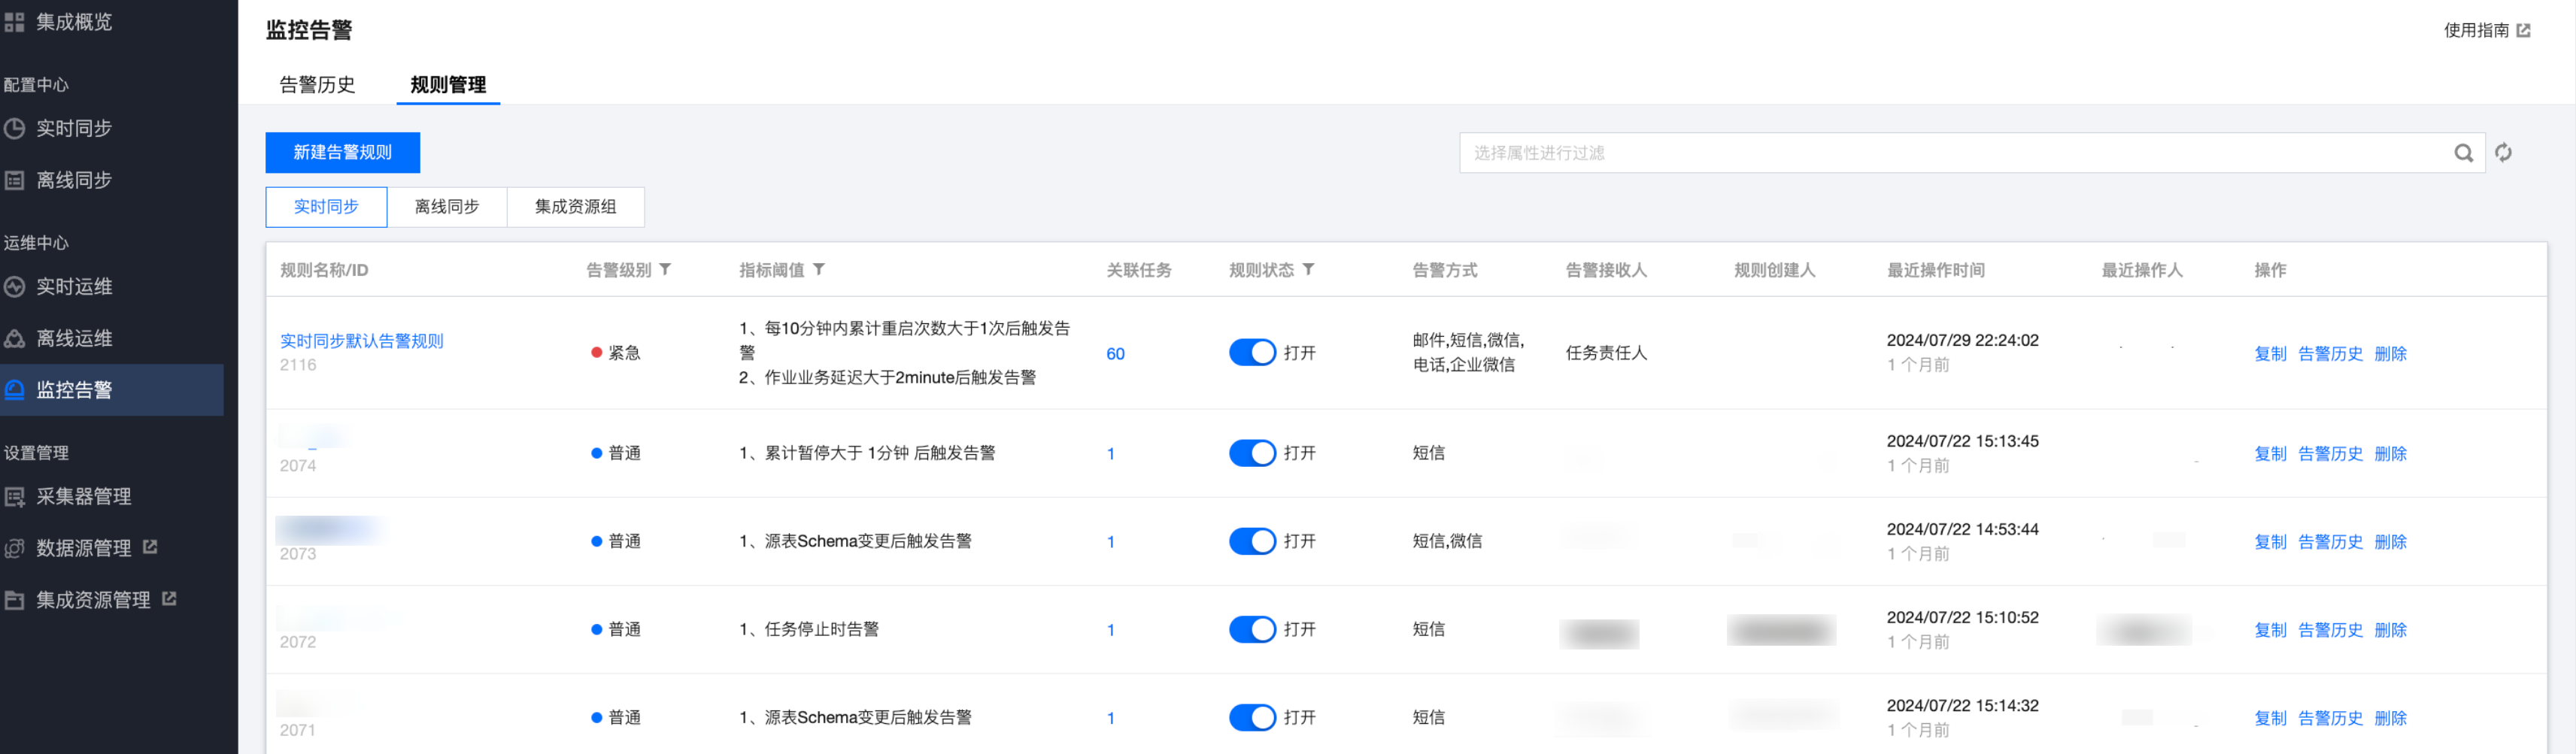Screen dimensions: 2576x754
Task: Click the 集成概览 grid icon
Action: (x=14, y=22)
